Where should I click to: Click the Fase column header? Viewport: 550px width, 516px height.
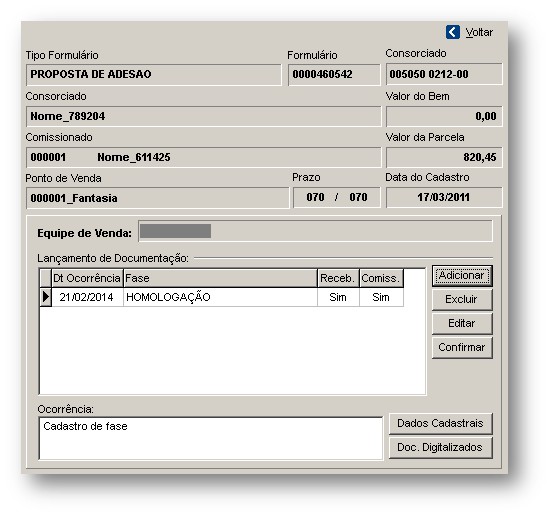click(220, 279)
